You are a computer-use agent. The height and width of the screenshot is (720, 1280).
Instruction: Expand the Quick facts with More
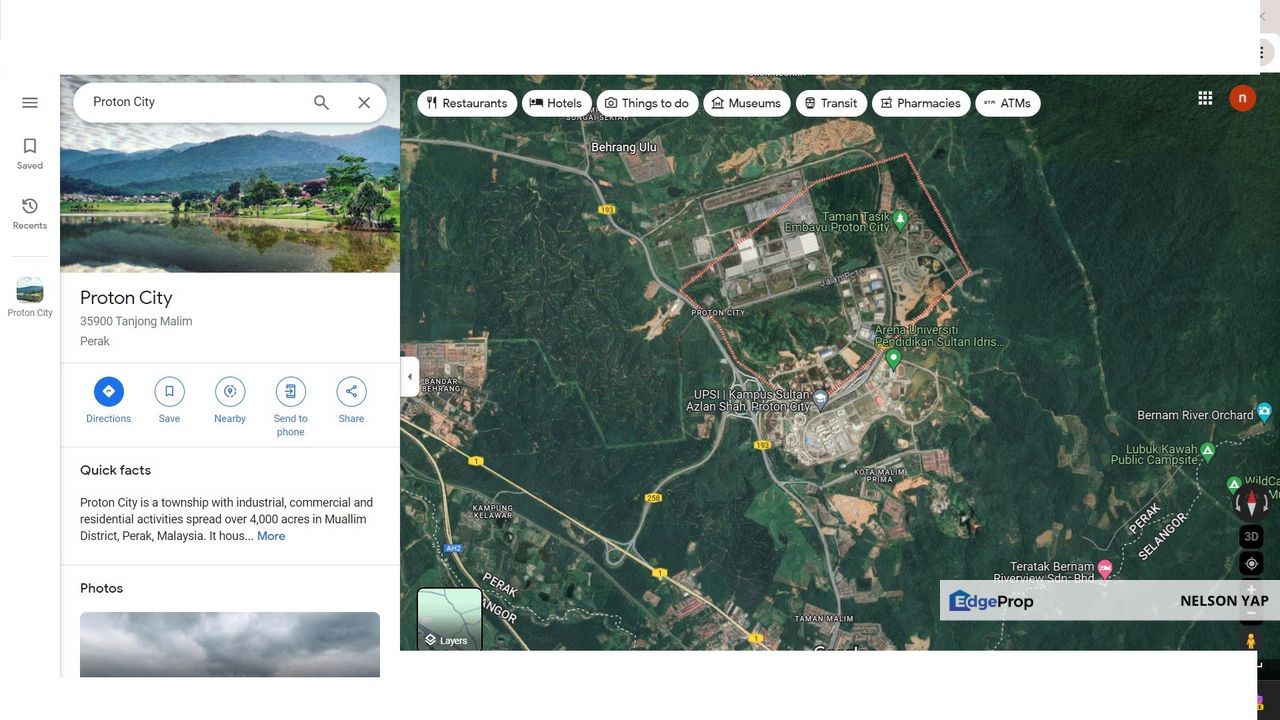[271, 536]
